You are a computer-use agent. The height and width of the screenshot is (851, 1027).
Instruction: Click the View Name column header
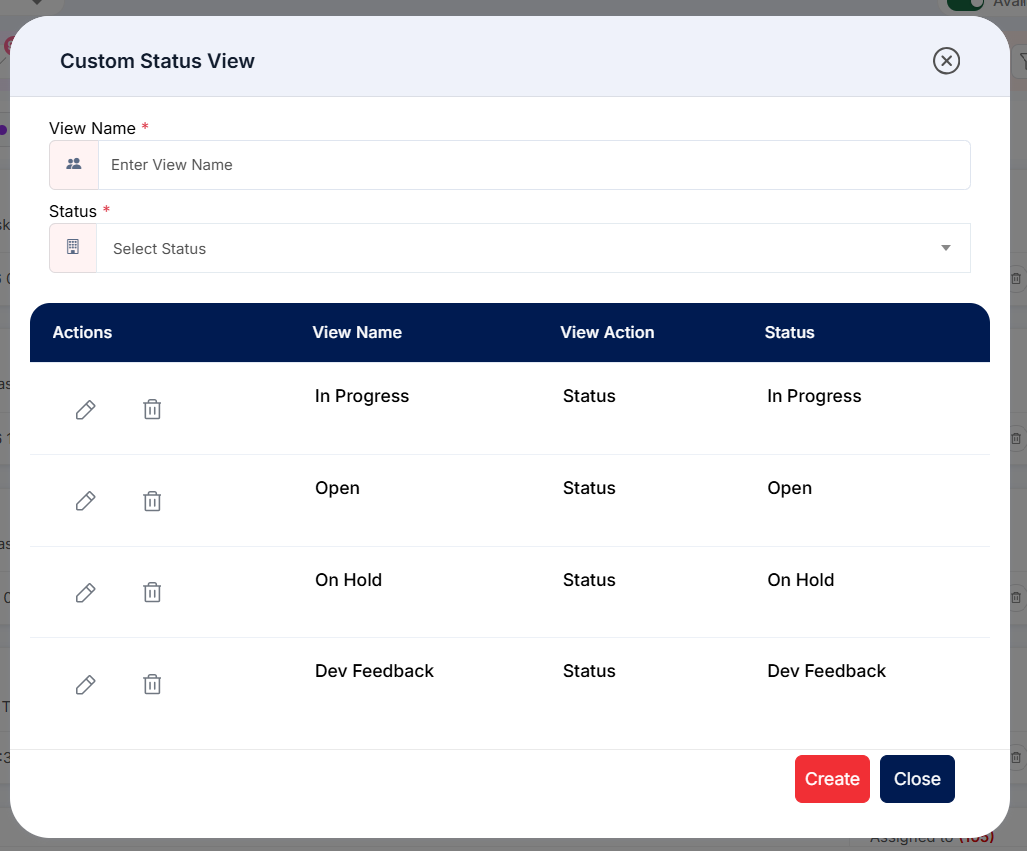[357, 332]
